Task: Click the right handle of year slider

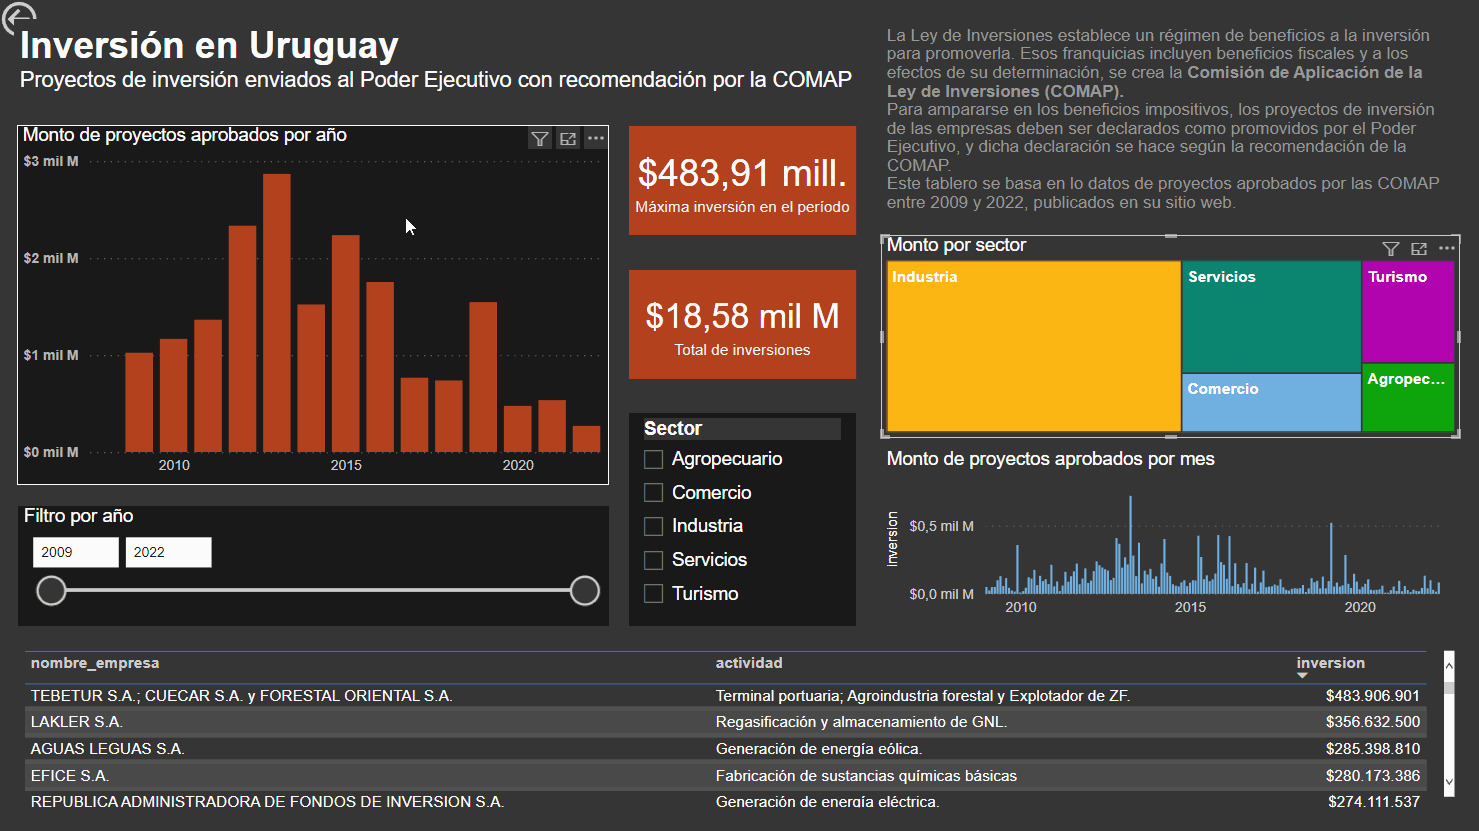Action: pyautogui.click(x=585, y=591)
